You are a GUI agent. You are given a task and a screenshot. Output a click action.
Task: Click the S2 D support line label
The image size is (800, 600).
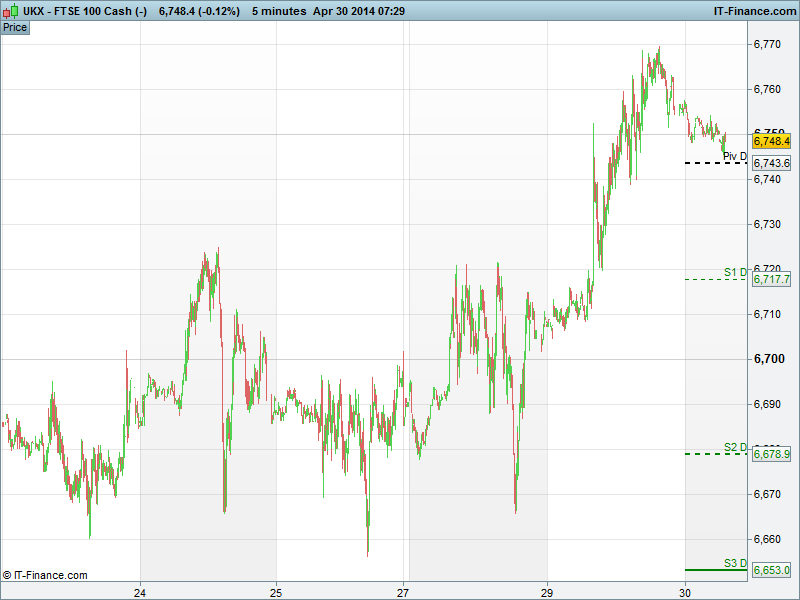[735, 447]
